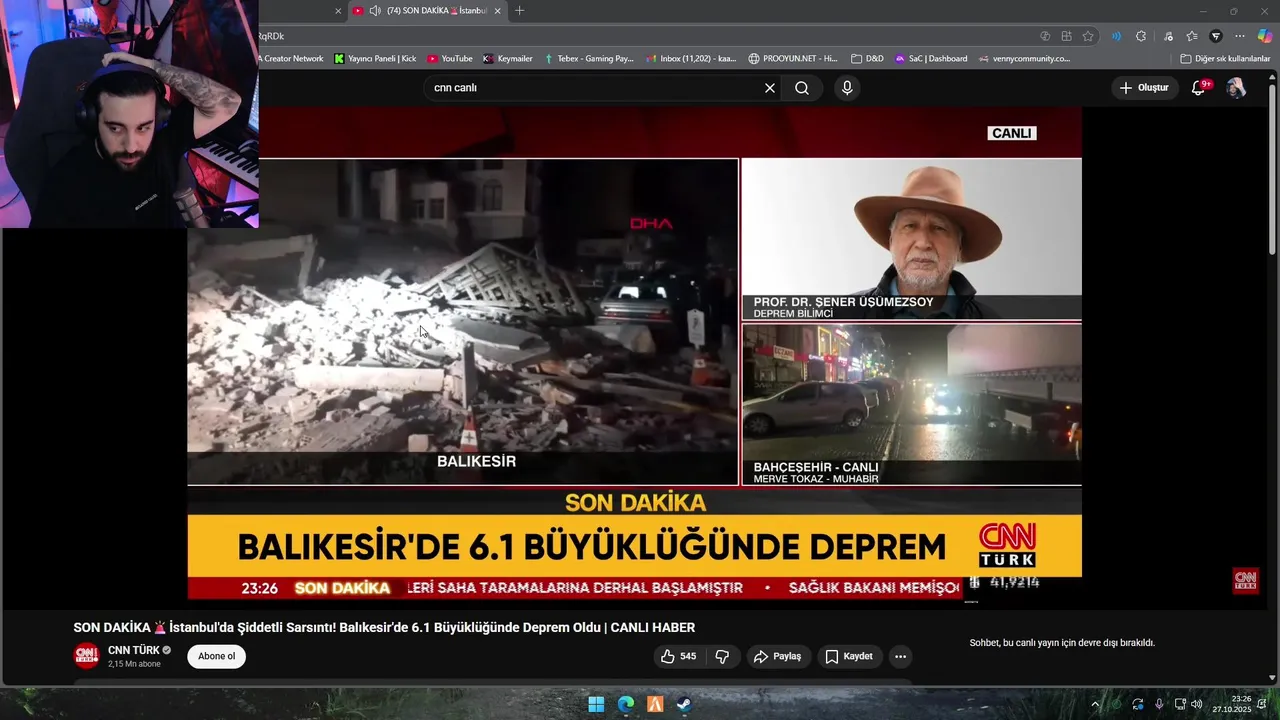Click the CNN watermark icon at video corner
The height and width of the screenshot is (720, 1280).
pyautogui.click(x=1245, y=581)
